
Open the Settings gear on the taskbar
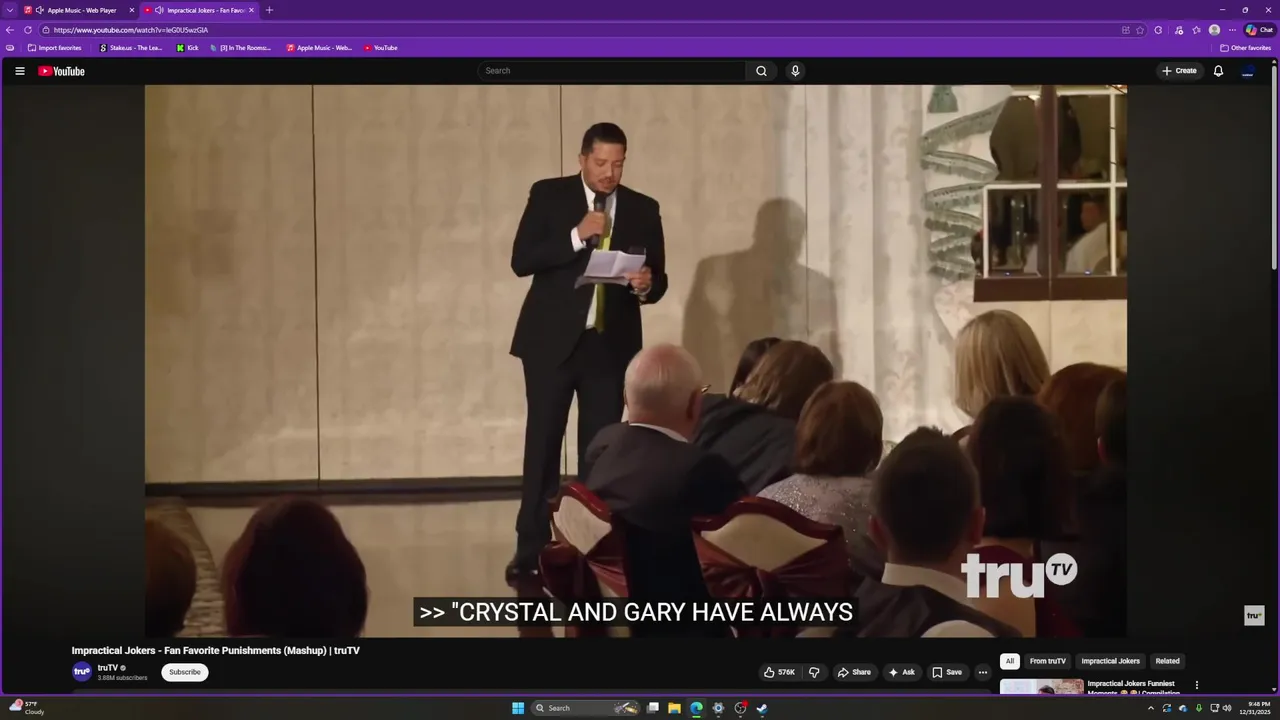(718, 708)
